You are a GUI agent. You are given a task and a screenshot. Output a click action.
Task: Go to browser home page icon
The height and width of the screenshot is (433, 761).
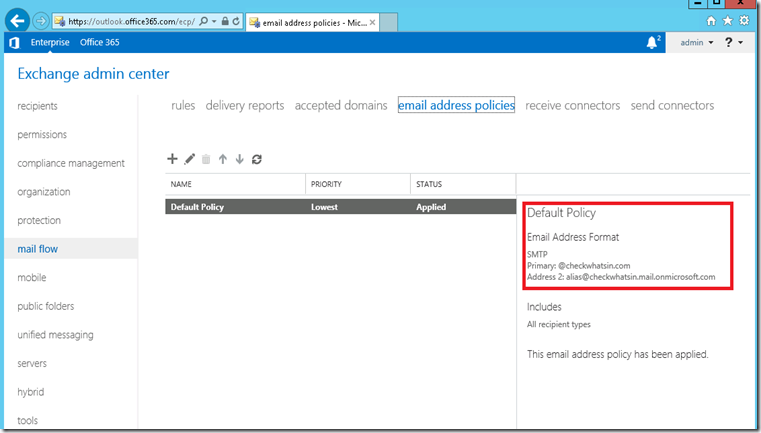coord(711,21)
